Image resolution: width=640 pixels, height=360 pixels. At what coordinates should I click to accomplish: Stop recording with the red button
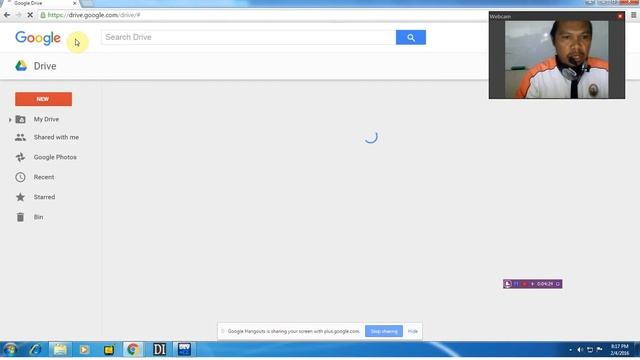point(524,284)
